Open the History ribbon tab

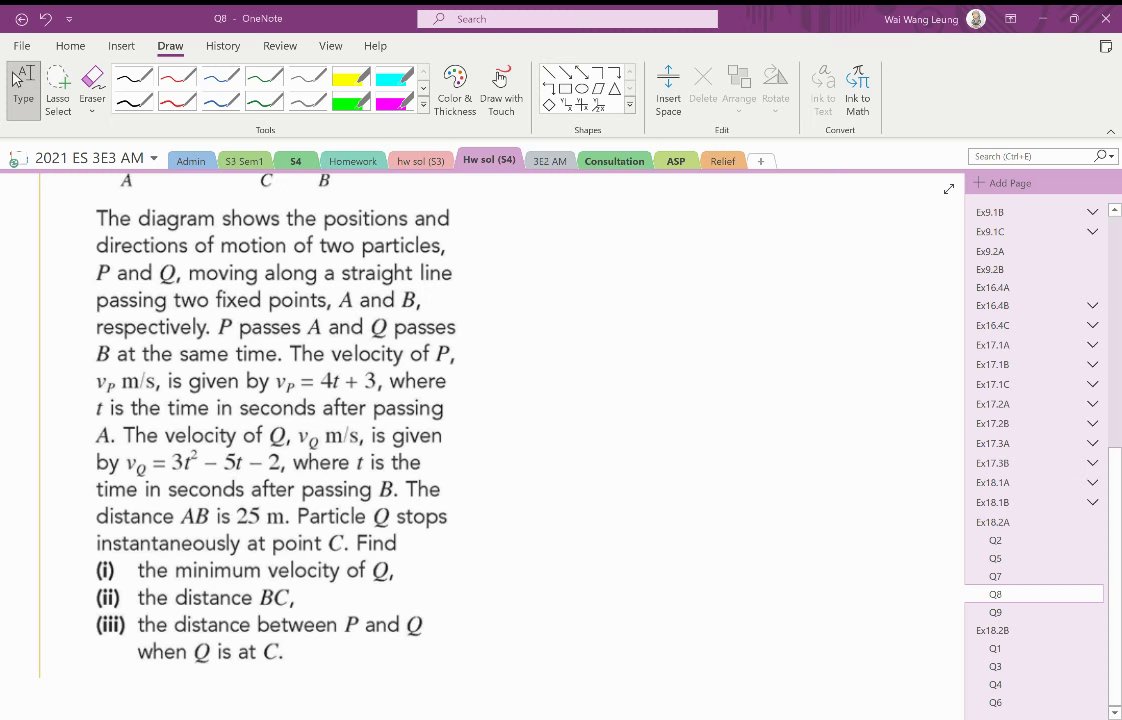[x=223, y=46]
